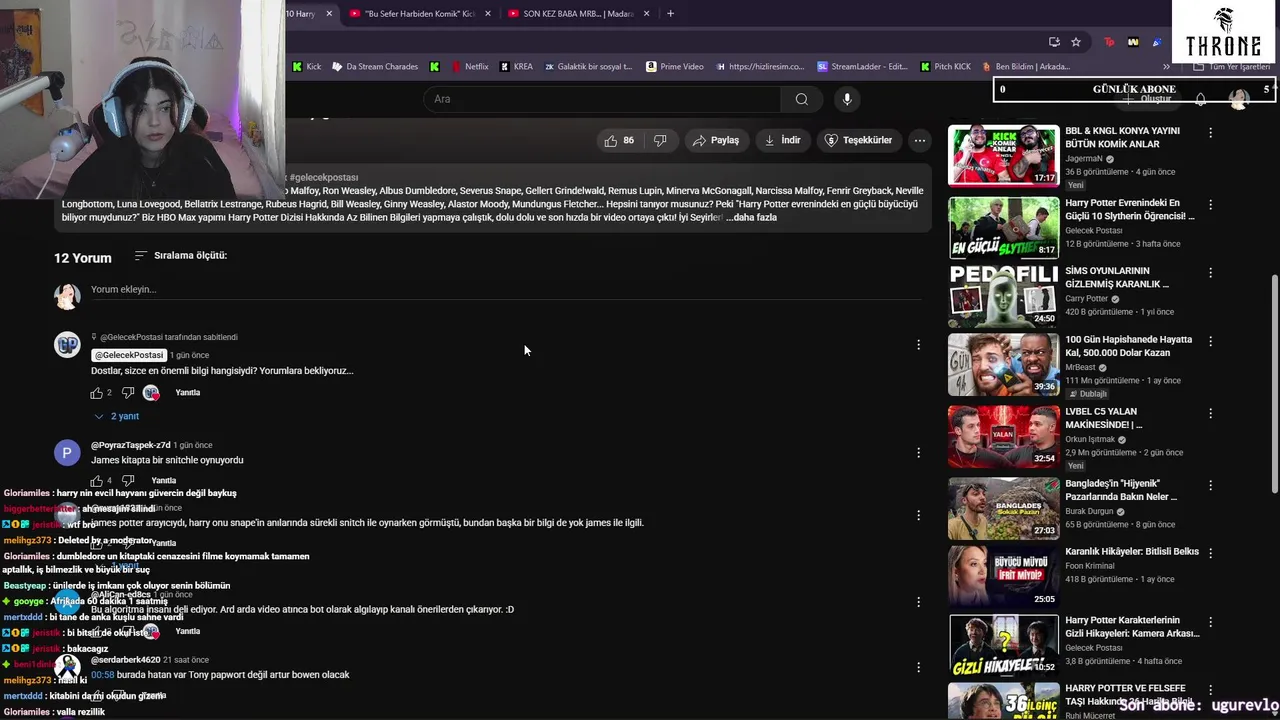Dislike the pinned GelecekPostasi comment
1280x720 pixels.
[127, 393]
